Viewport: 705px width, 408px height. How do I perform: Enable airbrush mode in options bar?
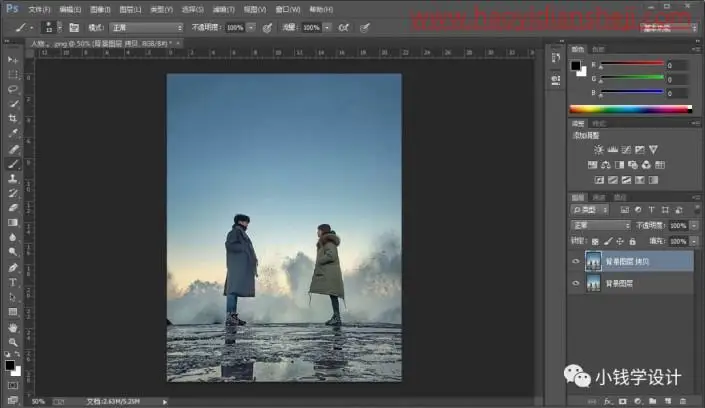344,27
